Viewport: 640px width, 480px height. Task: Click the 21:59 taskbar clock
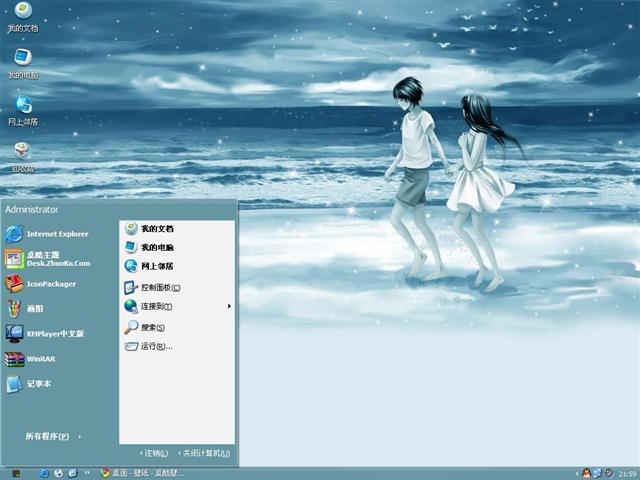click(627, 474)
